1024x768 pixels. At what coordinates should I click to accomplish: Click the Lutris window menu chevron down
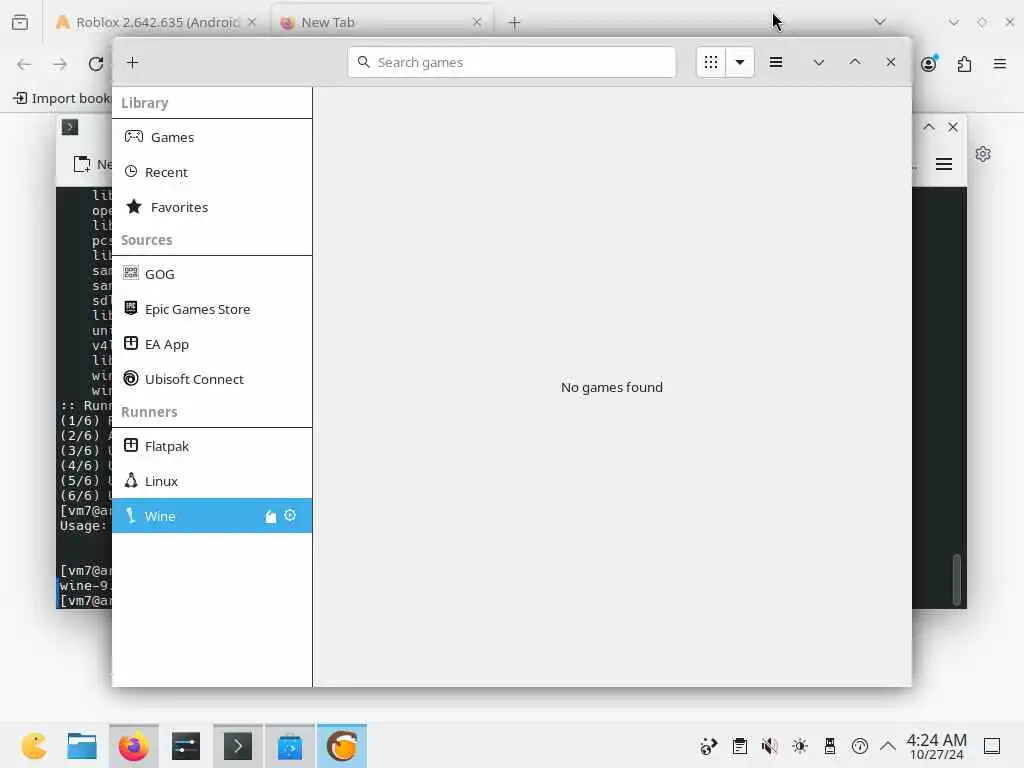point(818,62)
